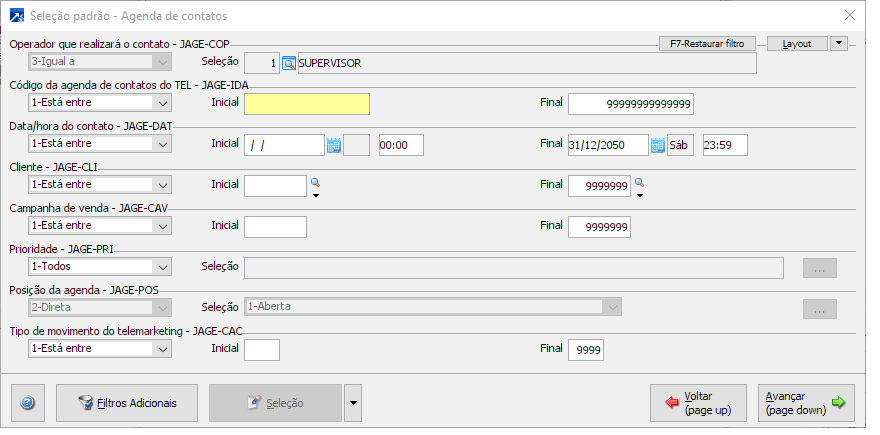Click the Final client field 9999999
Screen dimensions: 880x435
click(x=599, y=186)
